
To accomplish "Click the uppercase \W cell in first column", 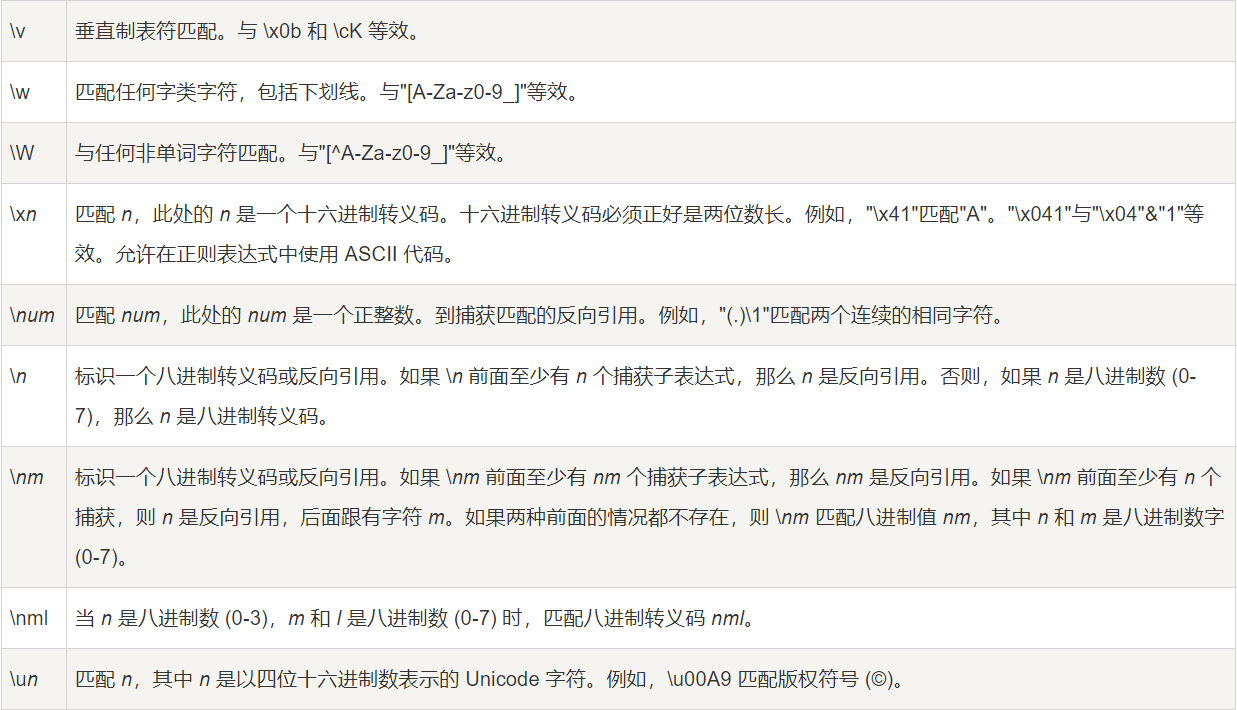I will [x=22, y=153].
